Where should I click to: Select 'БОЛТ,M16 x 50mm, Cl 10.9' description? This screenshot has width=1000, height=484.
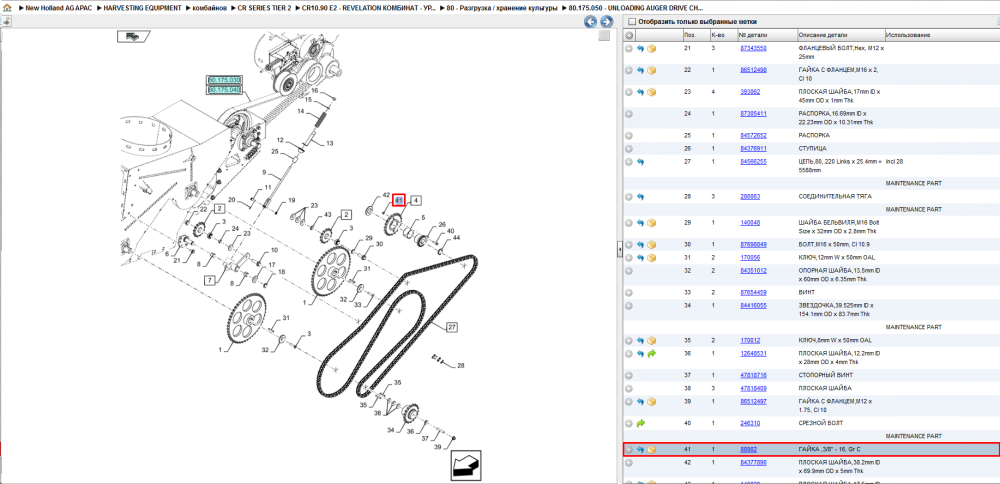click(836, 245)
